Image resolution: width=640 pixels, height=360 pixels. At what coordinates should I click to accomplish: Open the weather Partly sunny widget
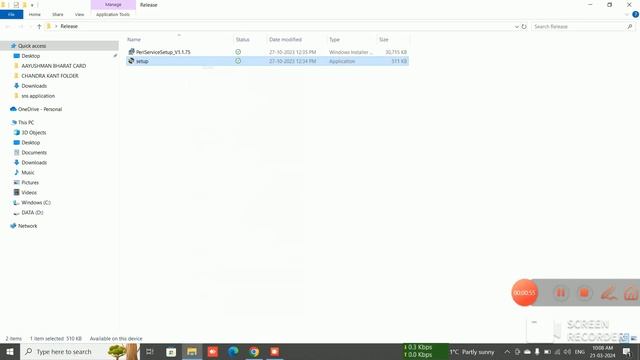point(472,352)
